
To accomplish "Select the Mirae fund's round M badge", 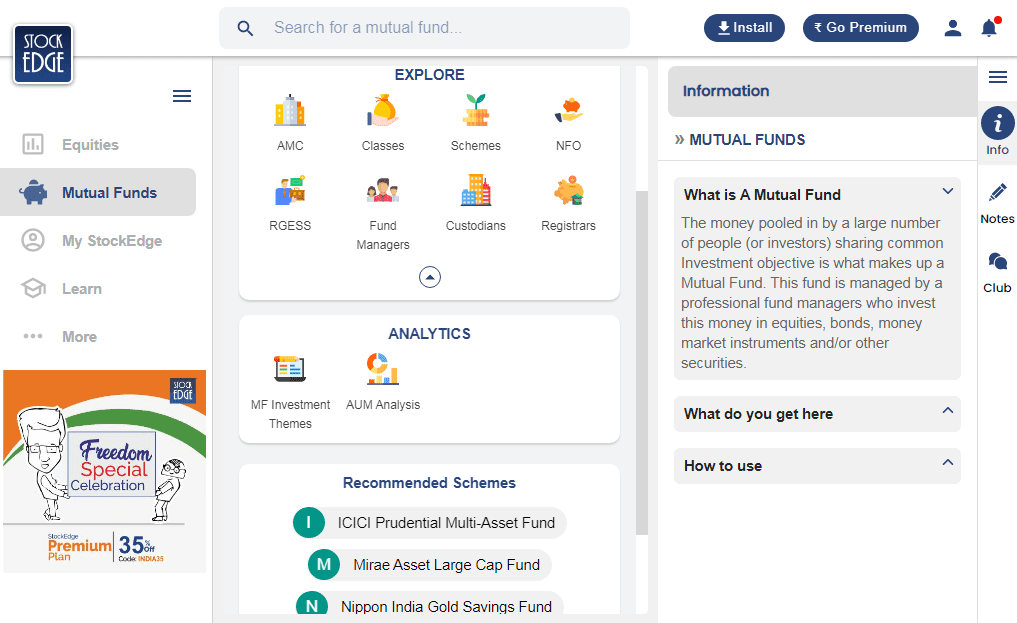I will [x=324, y=565].
